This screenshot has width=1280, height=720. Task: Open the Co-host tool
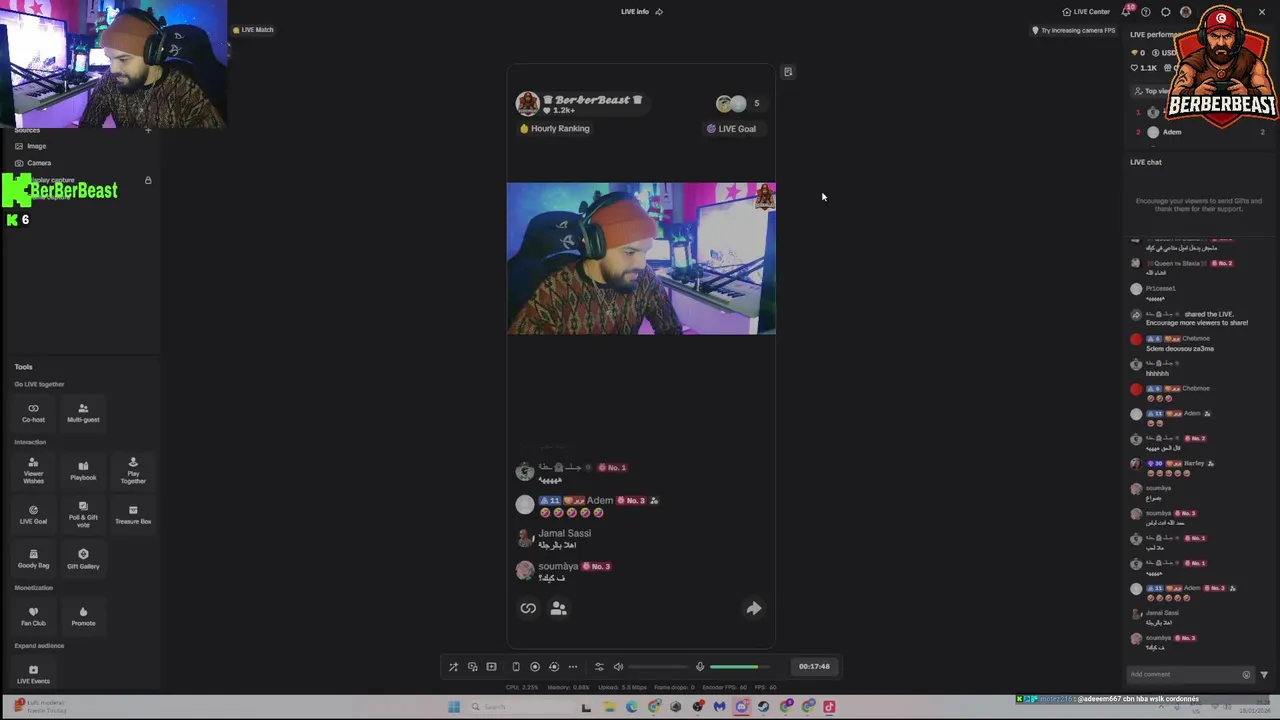pyautogui.click(x=33, y=412)
